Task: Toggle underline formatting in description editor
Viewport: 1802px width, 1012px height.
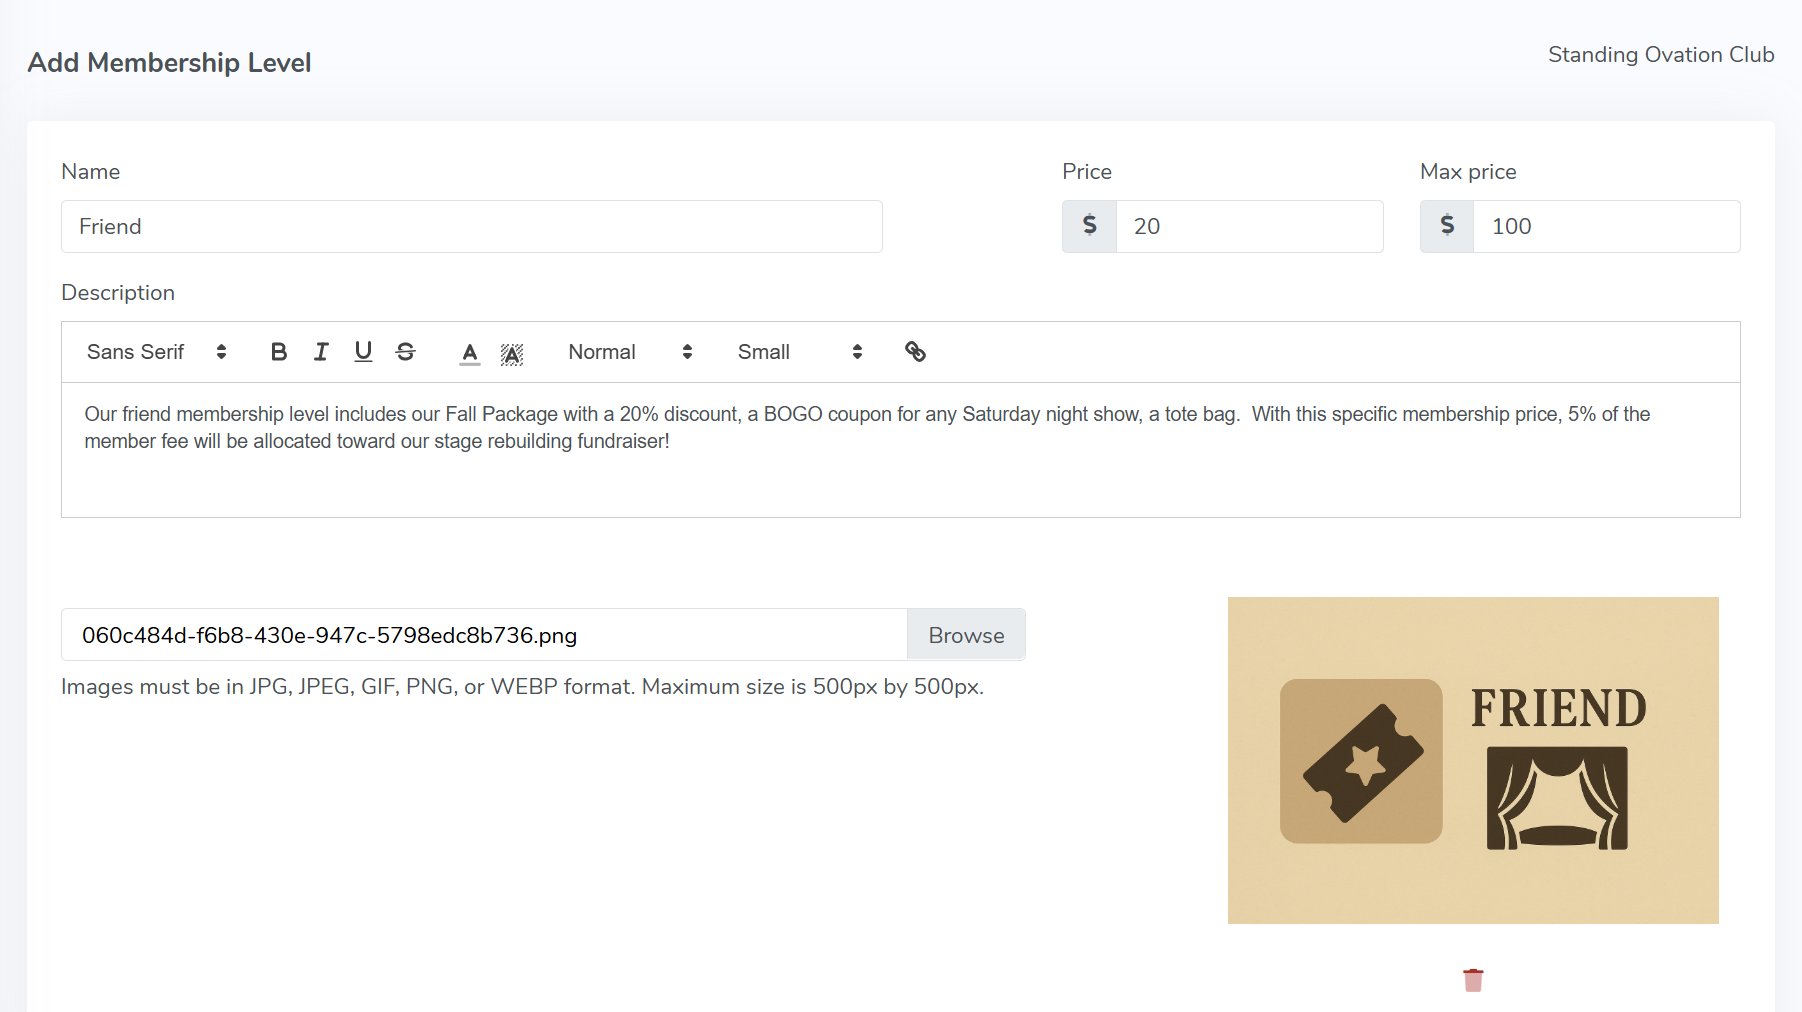Action: click(x=363, y=352)
